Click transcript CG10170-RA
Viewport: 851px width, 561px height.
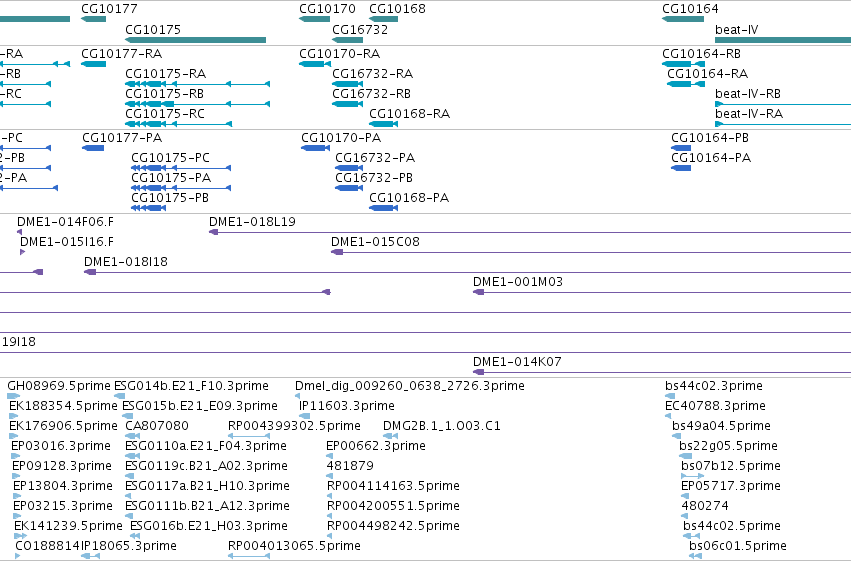pyautogui.click(x=315, y=64)
